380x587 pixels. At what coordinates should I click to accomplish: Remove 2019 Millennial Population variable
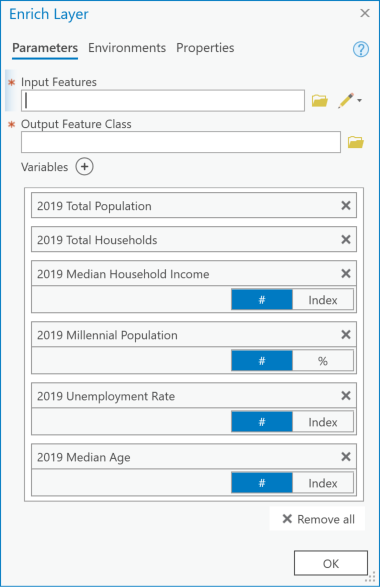tap(346, 335)
